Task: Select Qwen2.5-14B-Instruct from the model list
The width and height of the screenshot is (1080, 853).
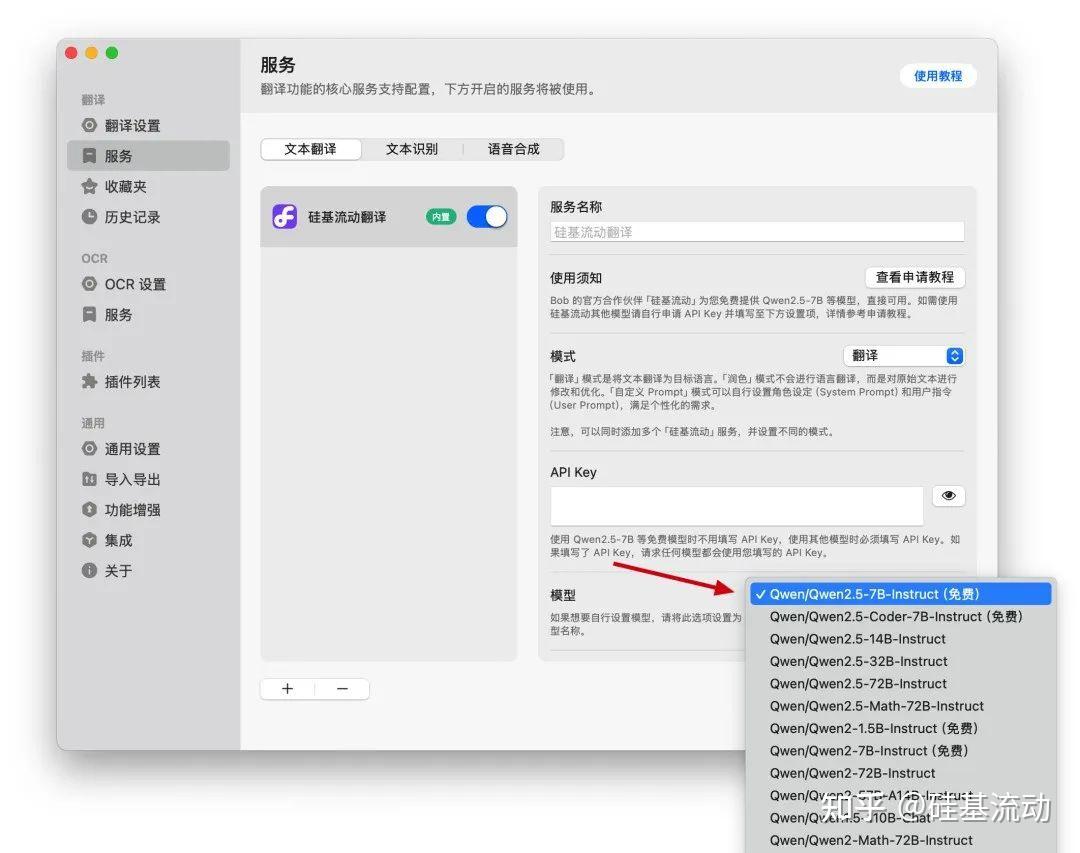Action: click(x=857, y=638)
